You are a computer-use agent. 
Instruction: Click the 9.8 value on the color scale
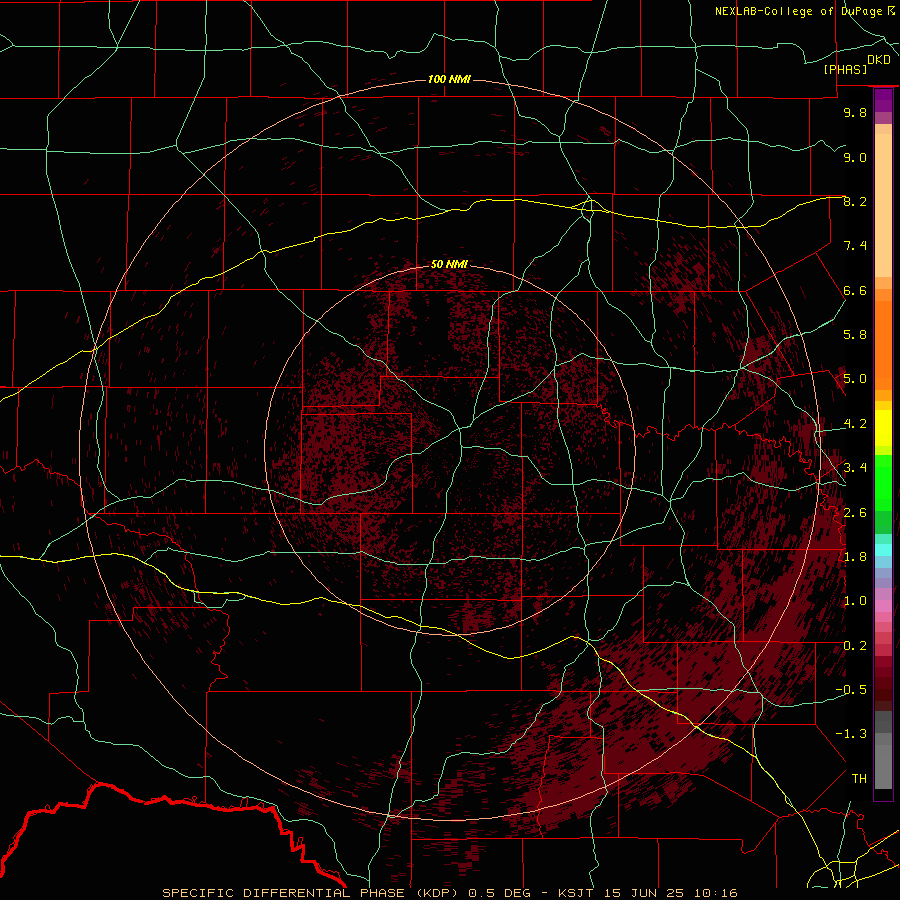[x=855, y=112]
